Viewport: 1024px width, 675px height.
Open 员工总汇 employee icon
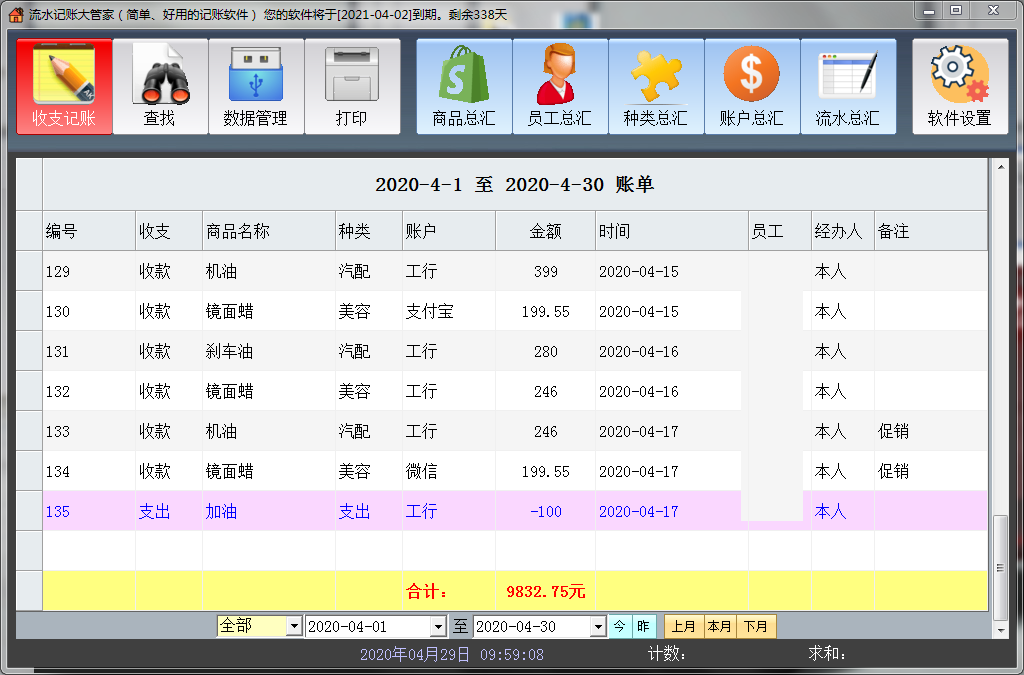click(x=560, y=86)
